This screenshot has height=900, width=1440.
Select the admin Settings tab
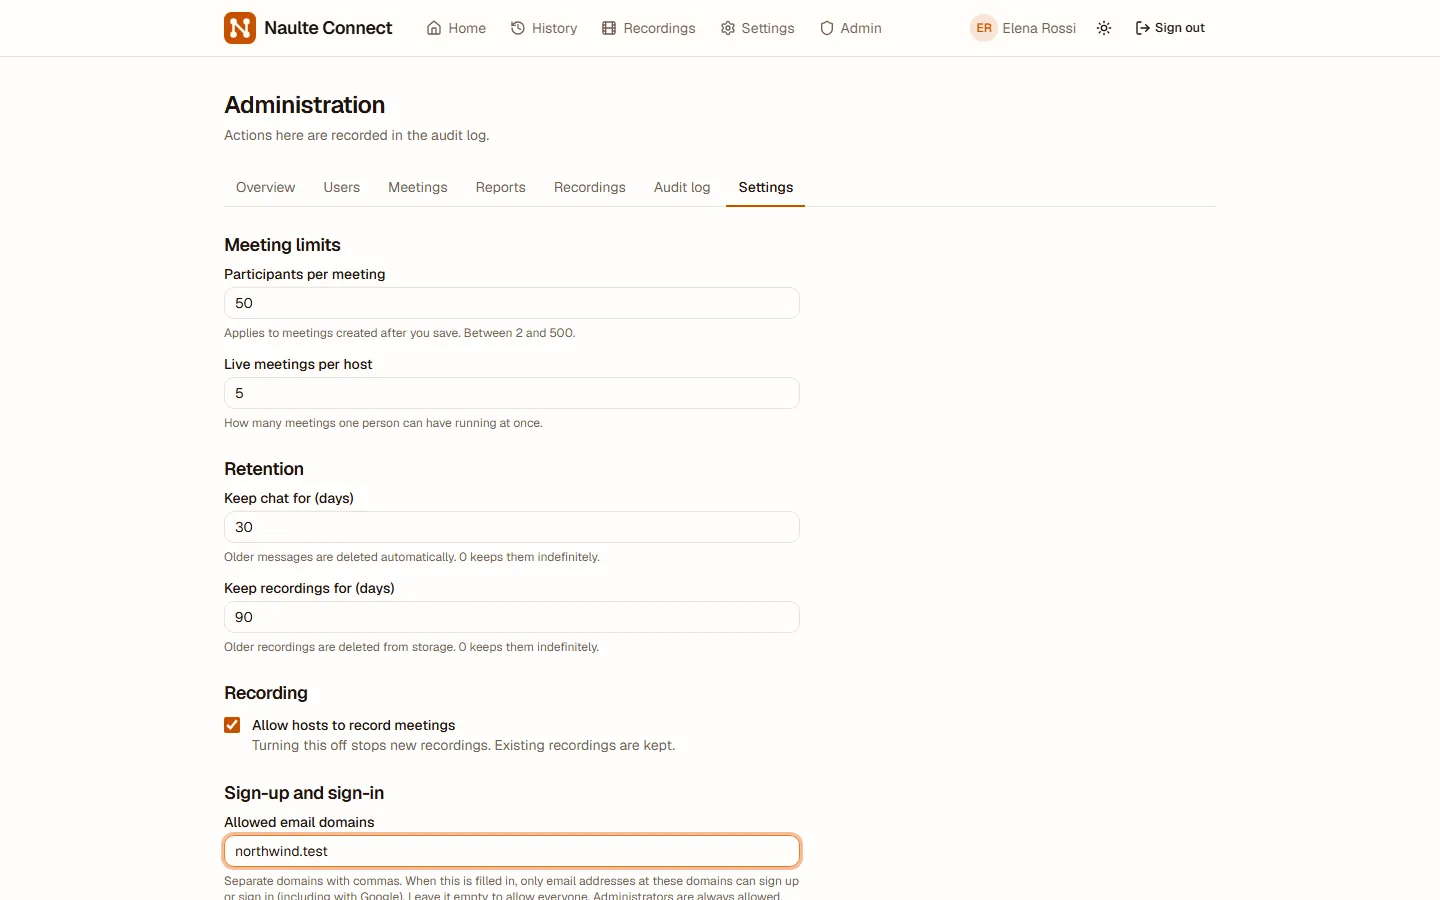tap(765, 187)
